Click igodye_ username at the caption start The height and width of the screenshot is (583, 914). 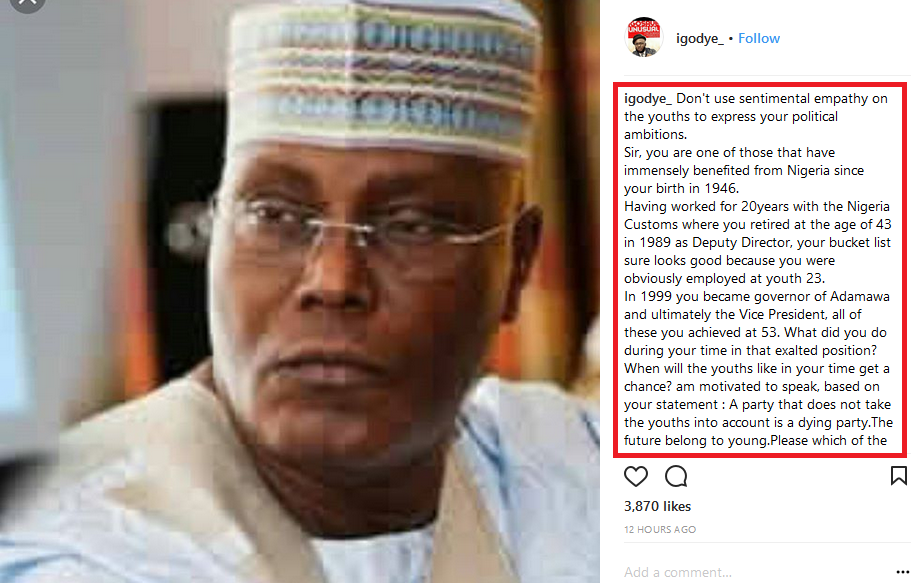648,99
